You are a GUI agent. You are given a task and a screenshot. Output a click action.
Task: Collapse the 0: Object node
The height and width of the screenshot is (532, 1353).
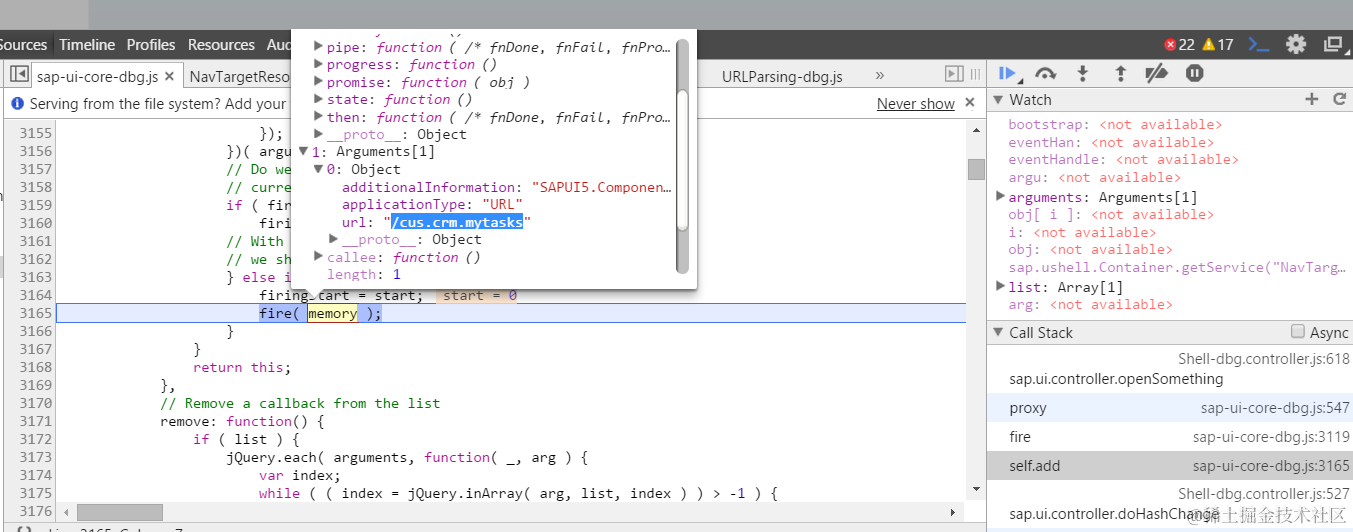[x=319, y=170]
